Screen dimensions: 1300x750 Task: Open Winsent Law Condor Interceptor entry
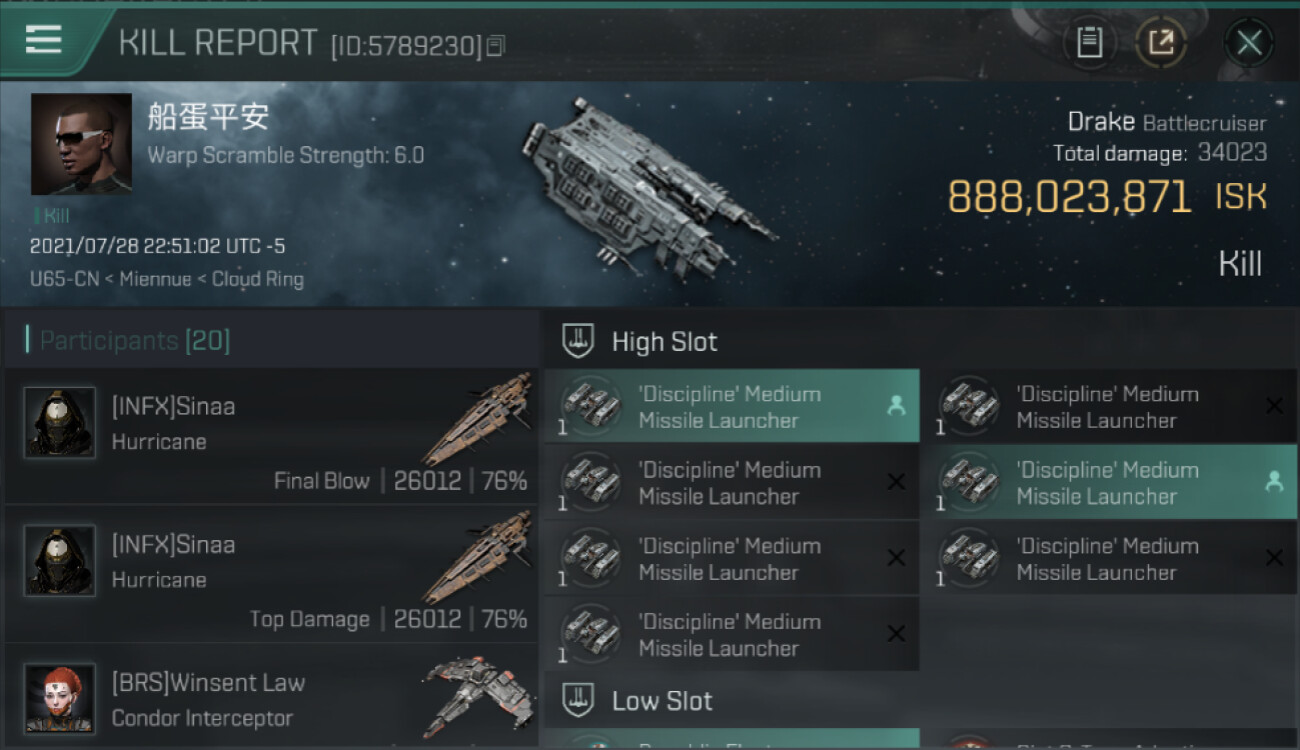271,697
